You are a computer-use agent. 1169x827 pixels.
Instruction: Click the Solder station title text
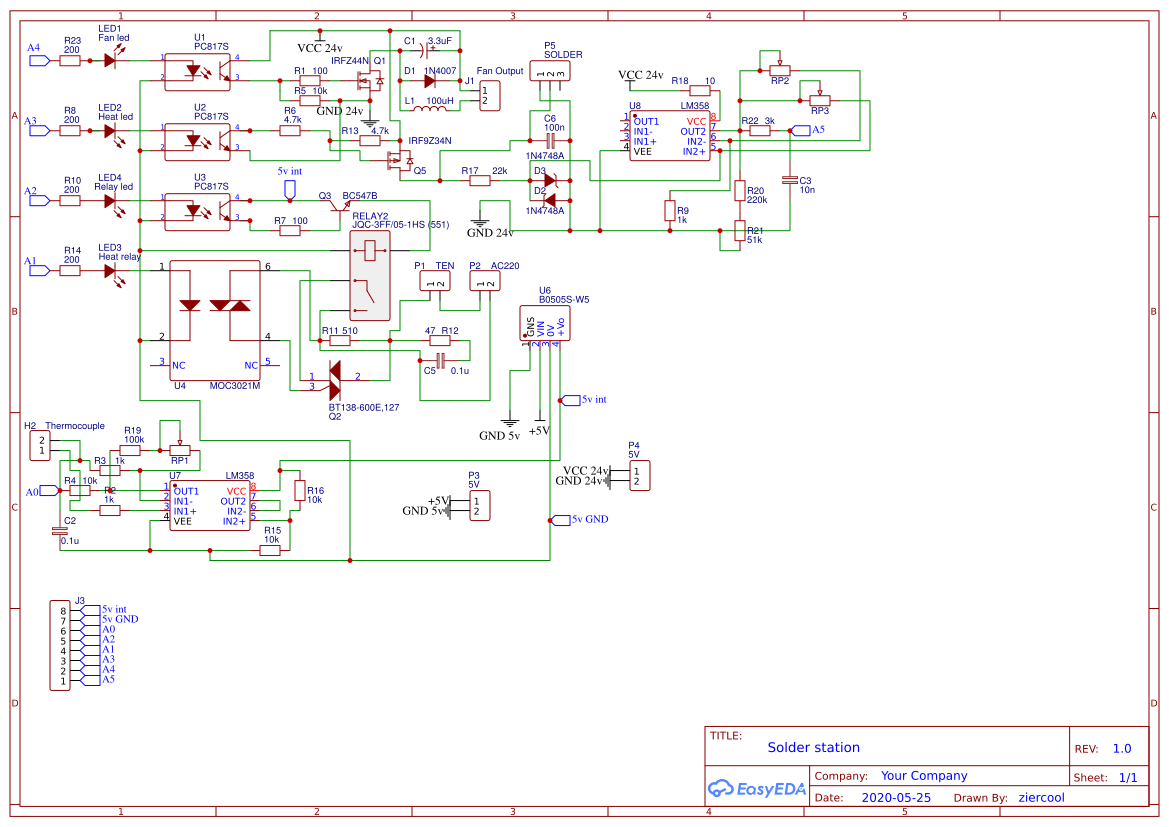click(x=813, y=747)
